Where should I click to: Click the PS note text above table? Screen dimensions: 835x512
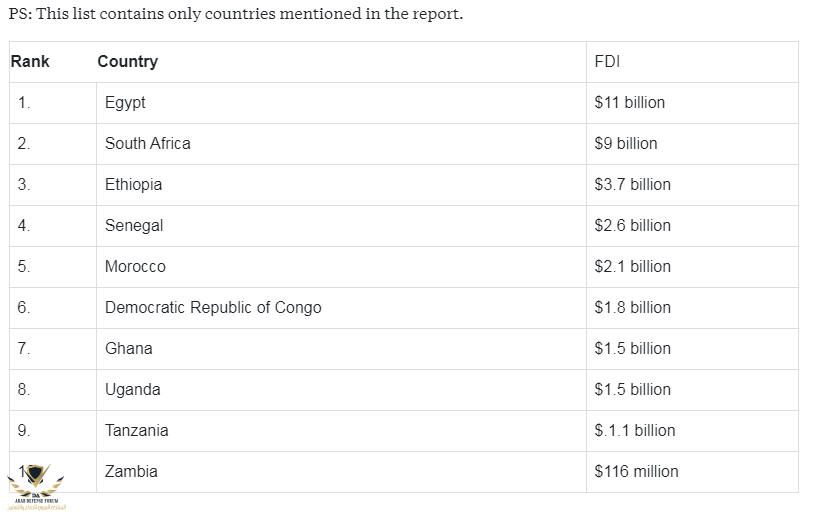pyautogui.click(x=235, y=16)
